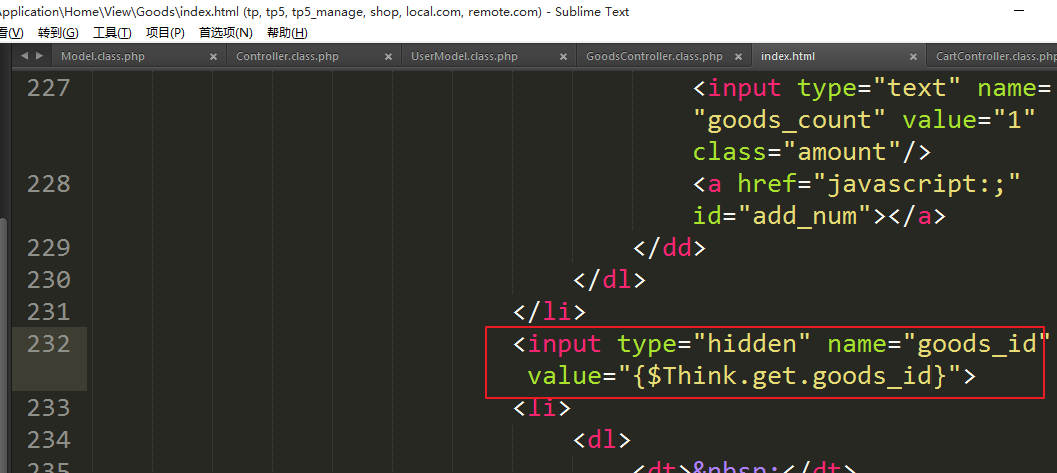The height and width of the screenshot is (473, 1057).
Task: Switch to the UserModel.class.php tab
Action: (x=464, y=57)
